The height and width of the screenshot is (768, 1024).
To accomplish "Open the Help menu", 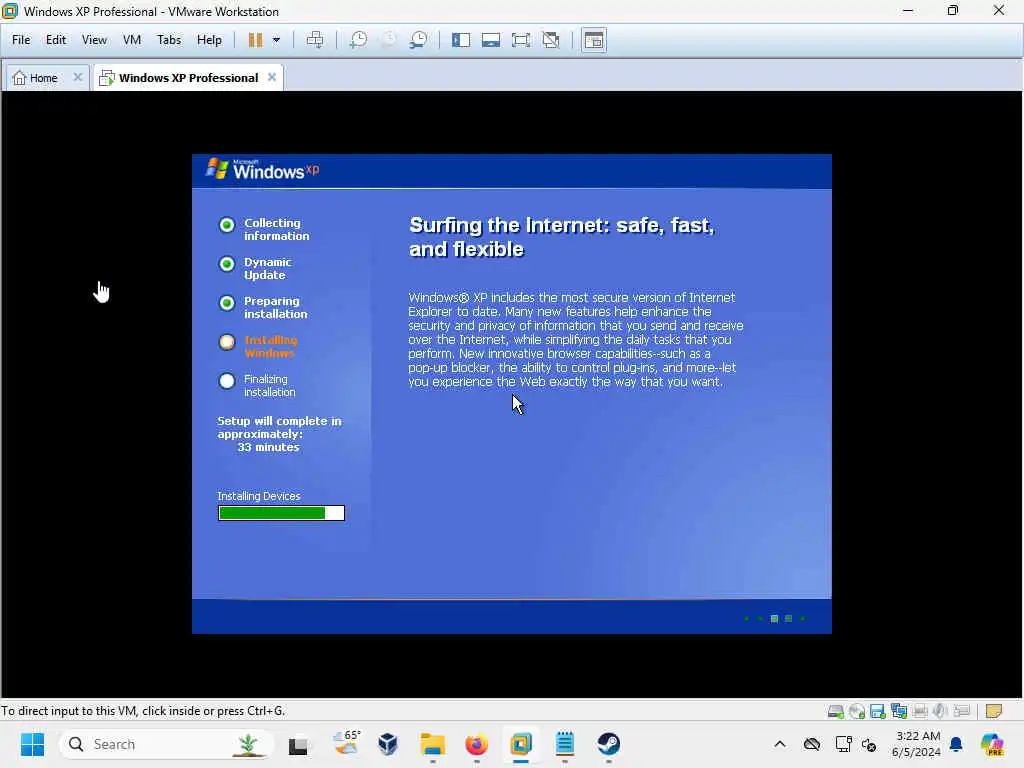I will click(209, 40).
